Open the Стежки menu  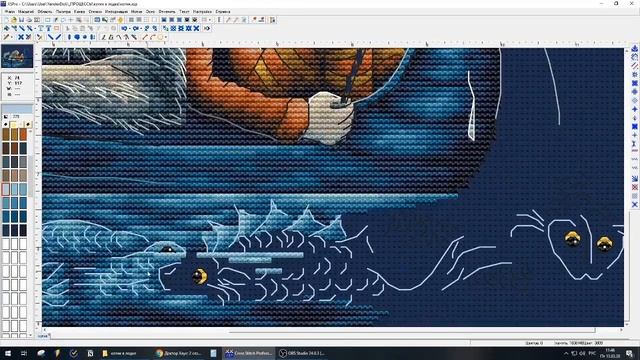(95, 12)
